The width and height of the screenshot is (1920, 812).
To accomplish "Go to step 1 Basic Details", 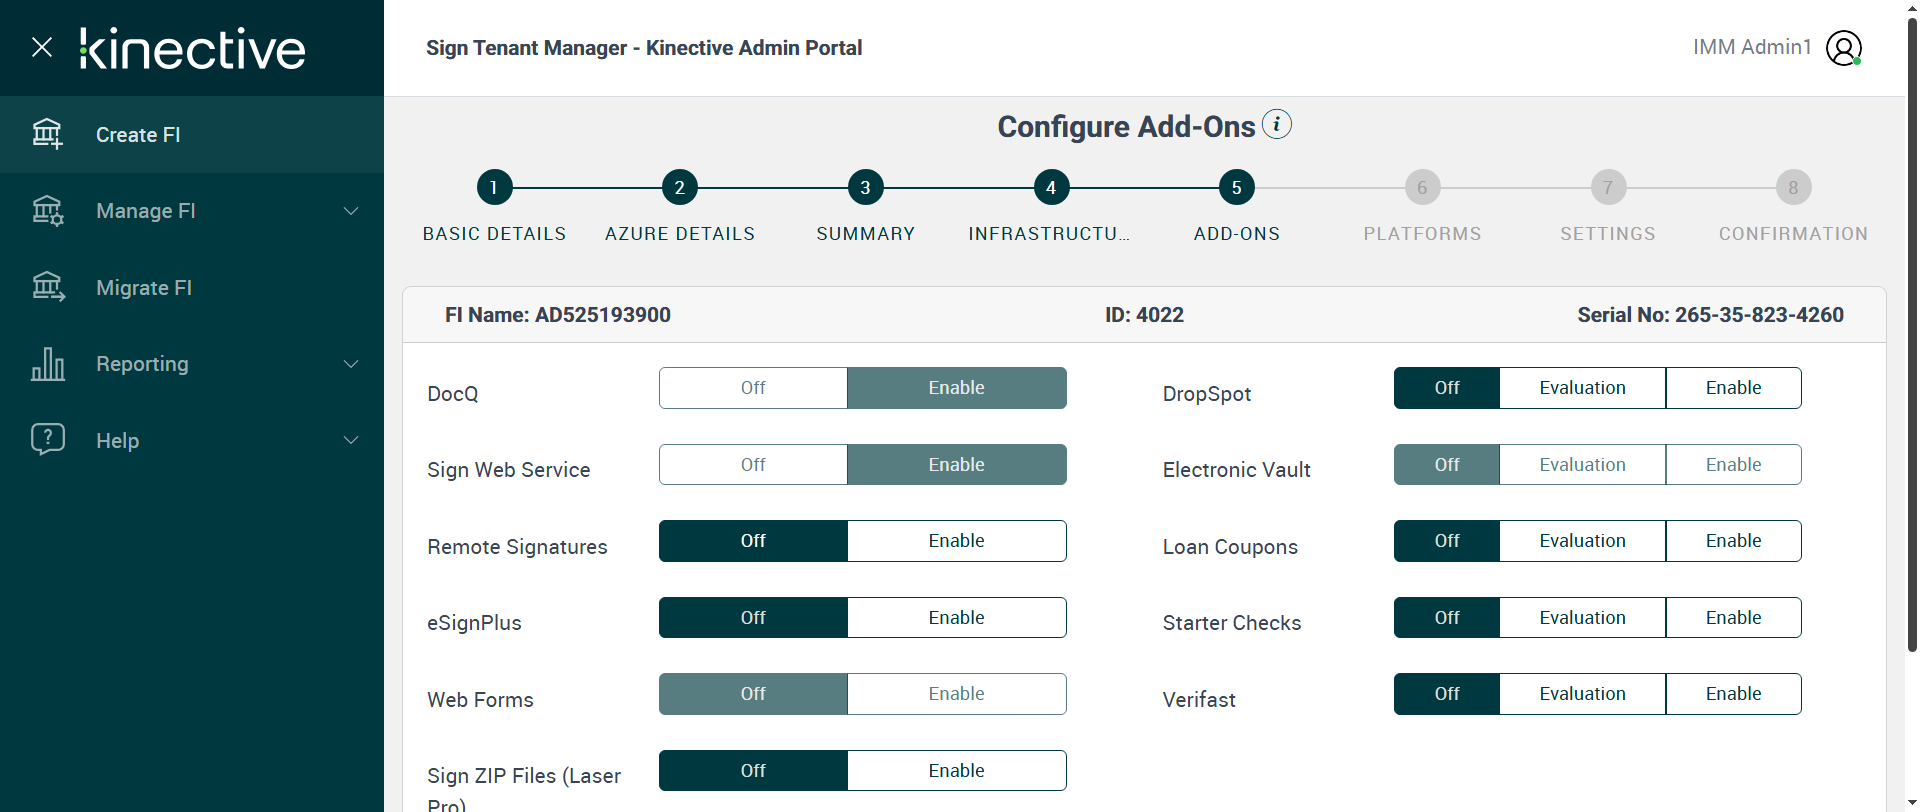I will coord(494,187).
